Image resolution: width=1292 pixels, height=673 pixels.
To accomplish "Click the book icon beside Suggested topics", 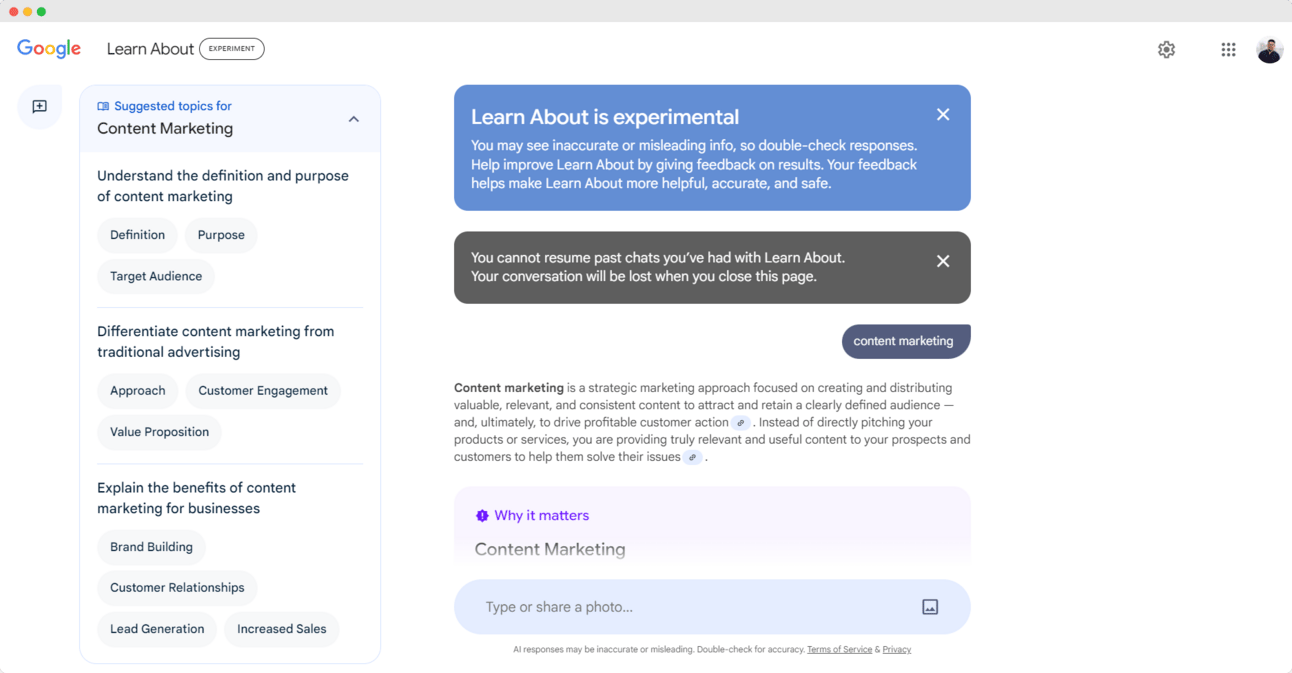I will coord(103,106).
